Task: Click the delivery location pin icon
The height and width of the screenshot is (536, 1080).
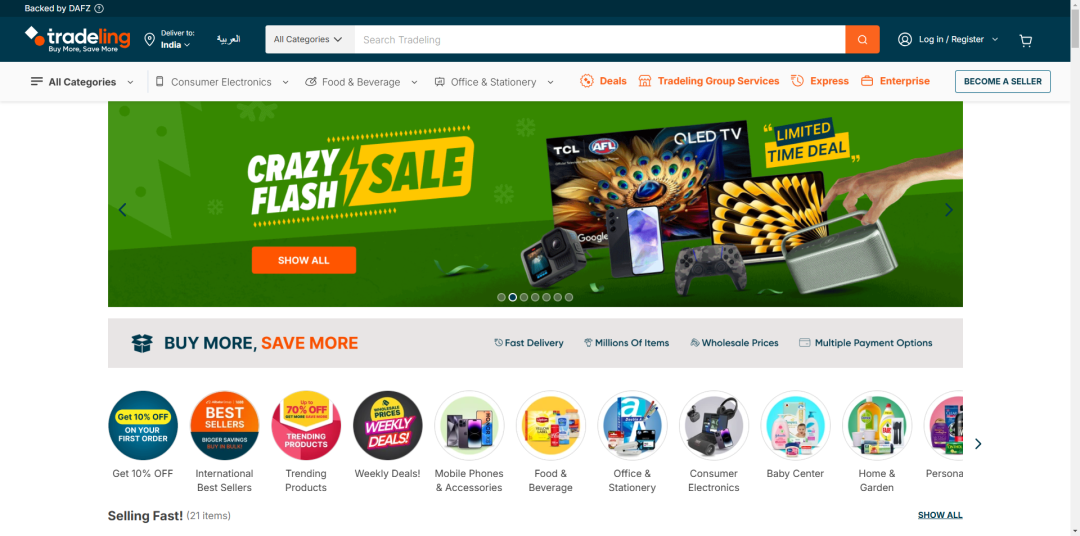Action: pyautogui.click(x=149, y=39)
